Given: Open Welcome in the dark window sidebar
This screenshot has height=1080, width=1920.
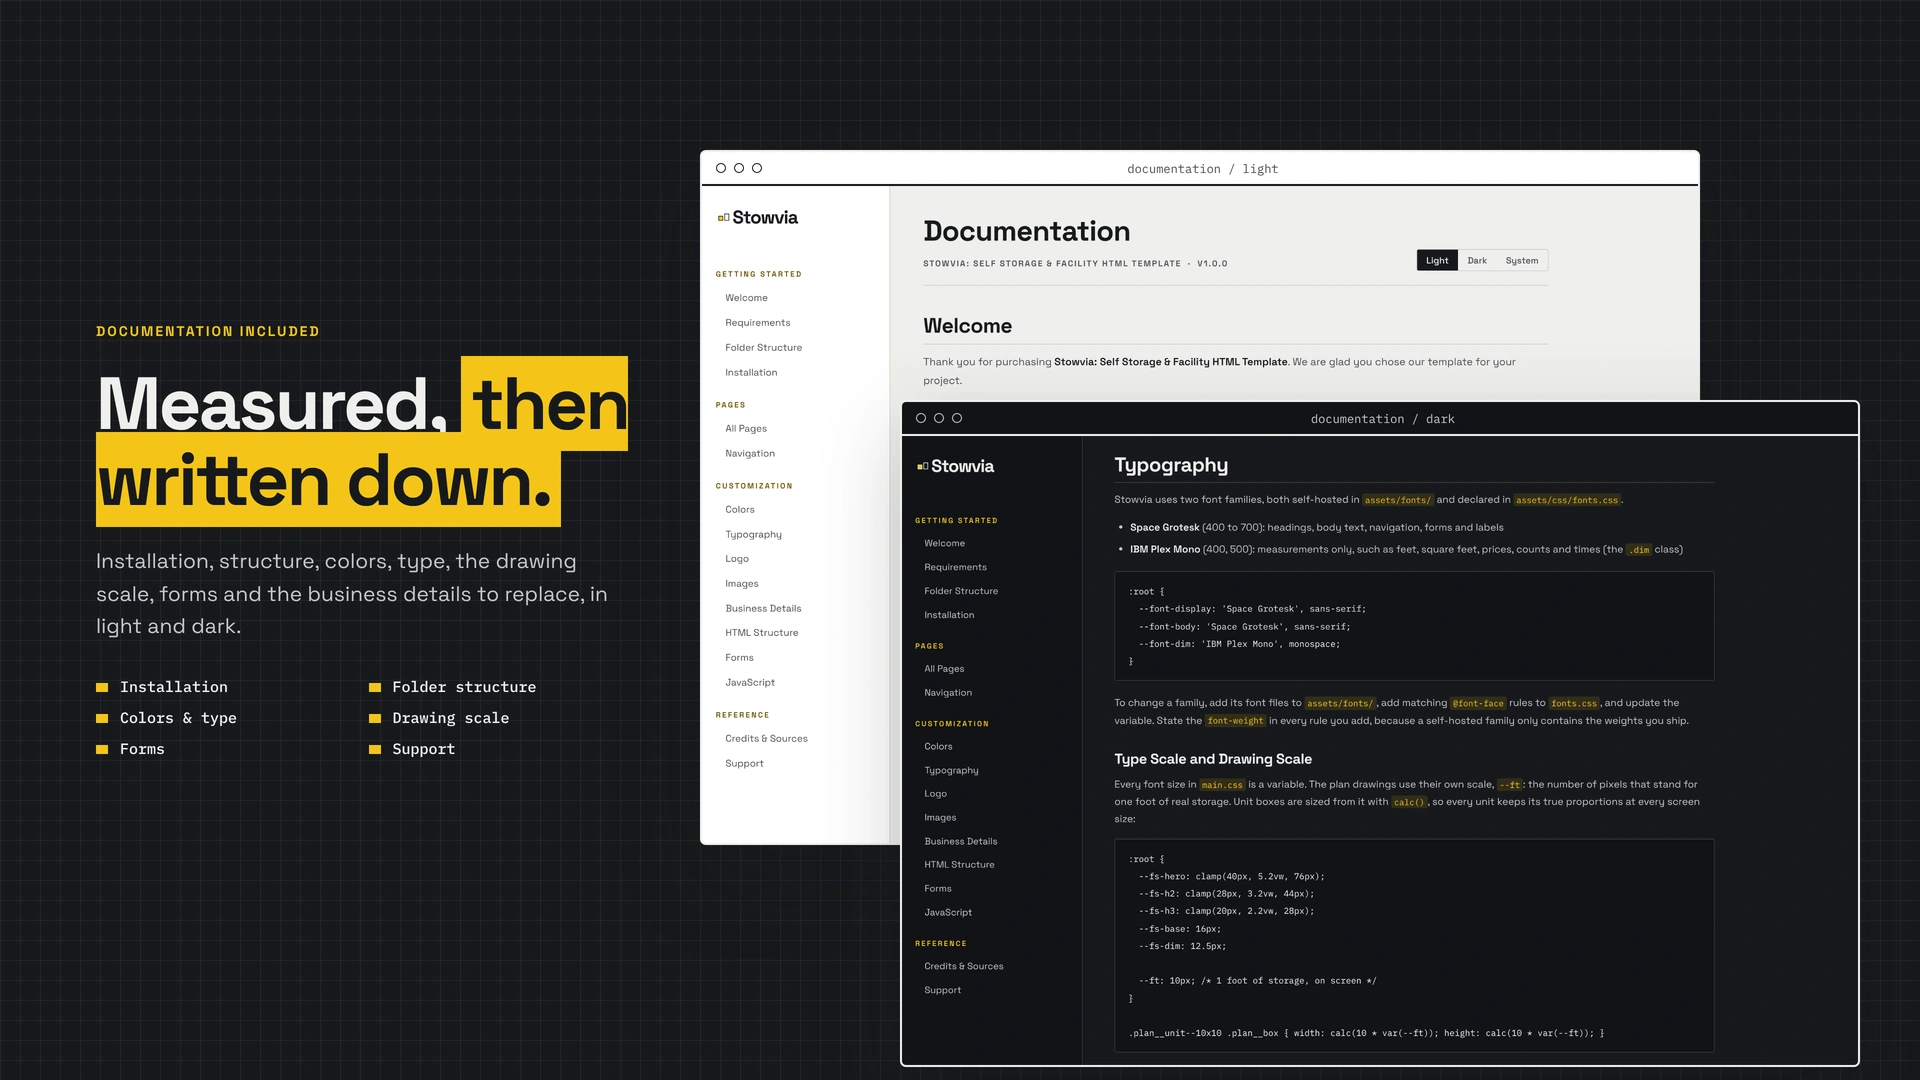Looking at the screenshot, I should (945, 544).
